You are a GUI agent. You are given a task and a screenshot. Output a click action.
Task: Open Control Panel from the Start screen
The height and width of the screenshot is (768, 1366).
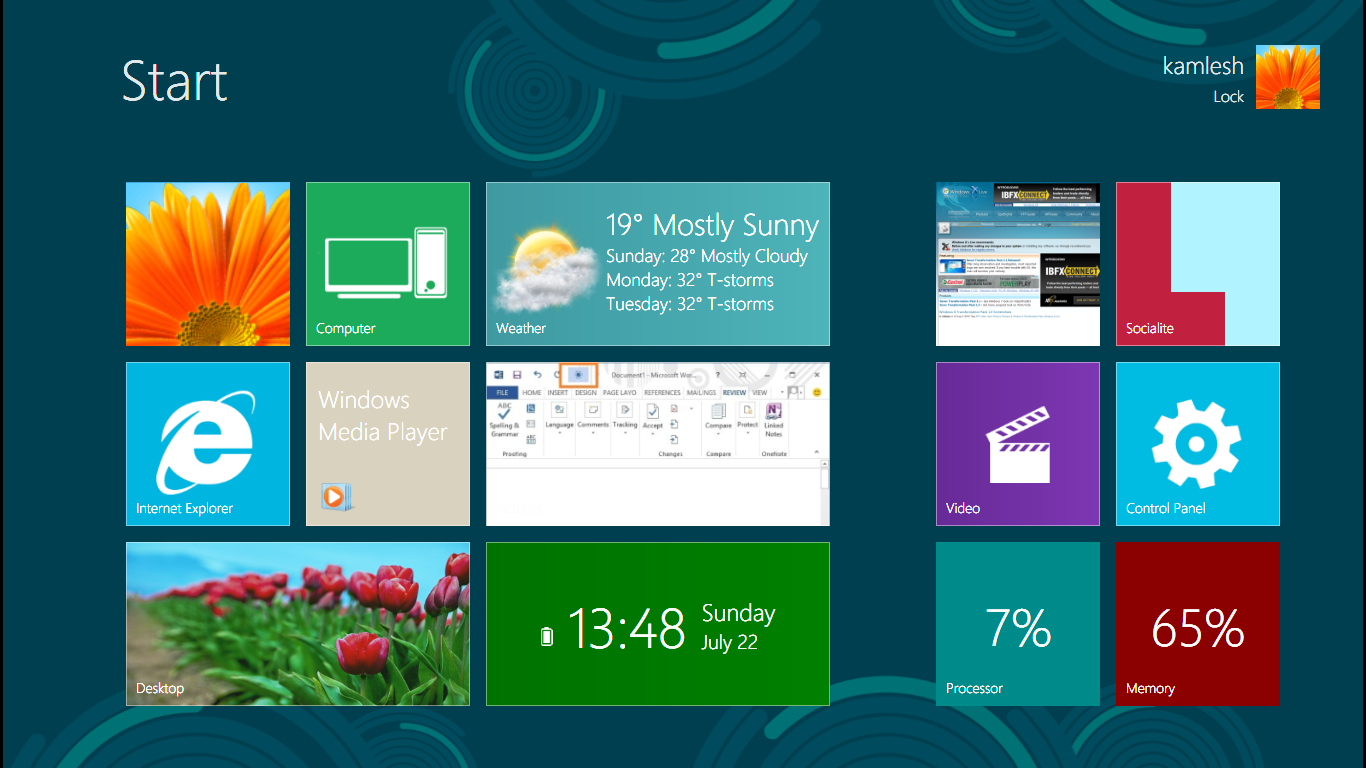tap(1197, 444)
